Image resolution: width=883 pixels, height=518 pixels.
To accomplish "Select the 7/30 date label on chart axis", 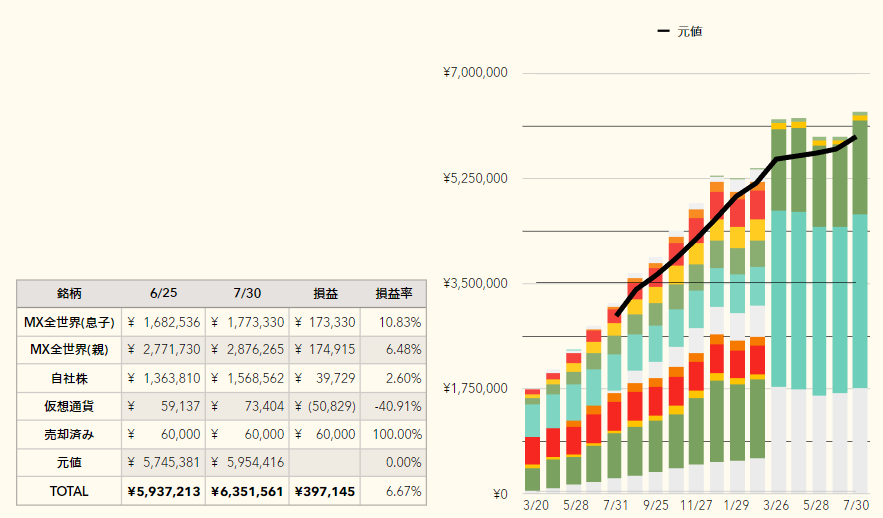I will coord(856,505).
